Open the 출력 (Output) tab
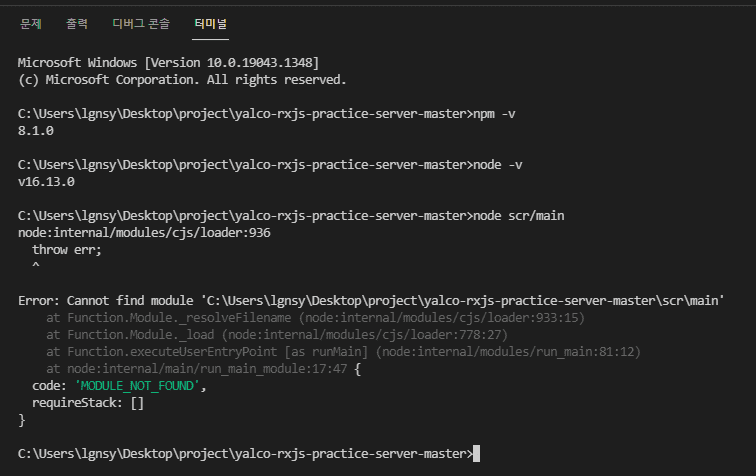The height and width of the screenshot is (476, 756). point(77,23)
